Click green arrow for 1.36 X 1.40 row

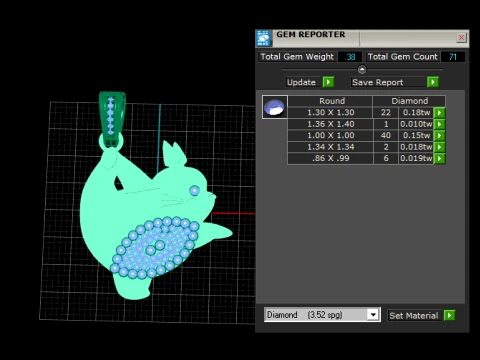[439, 124]
